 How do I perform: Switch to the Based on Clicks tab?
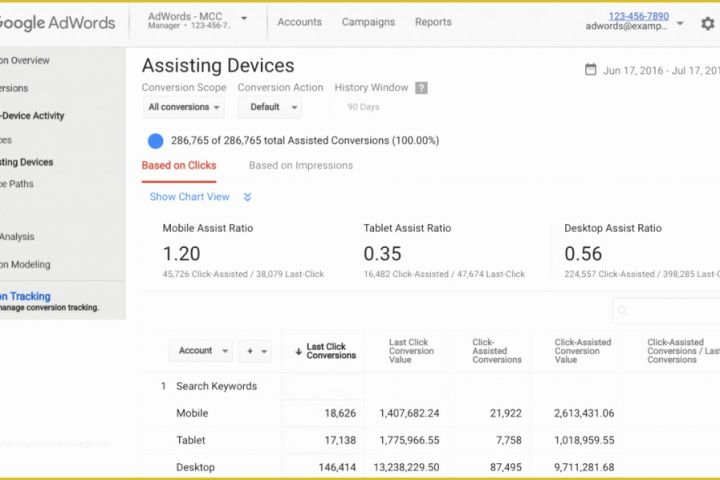point(179,165)
